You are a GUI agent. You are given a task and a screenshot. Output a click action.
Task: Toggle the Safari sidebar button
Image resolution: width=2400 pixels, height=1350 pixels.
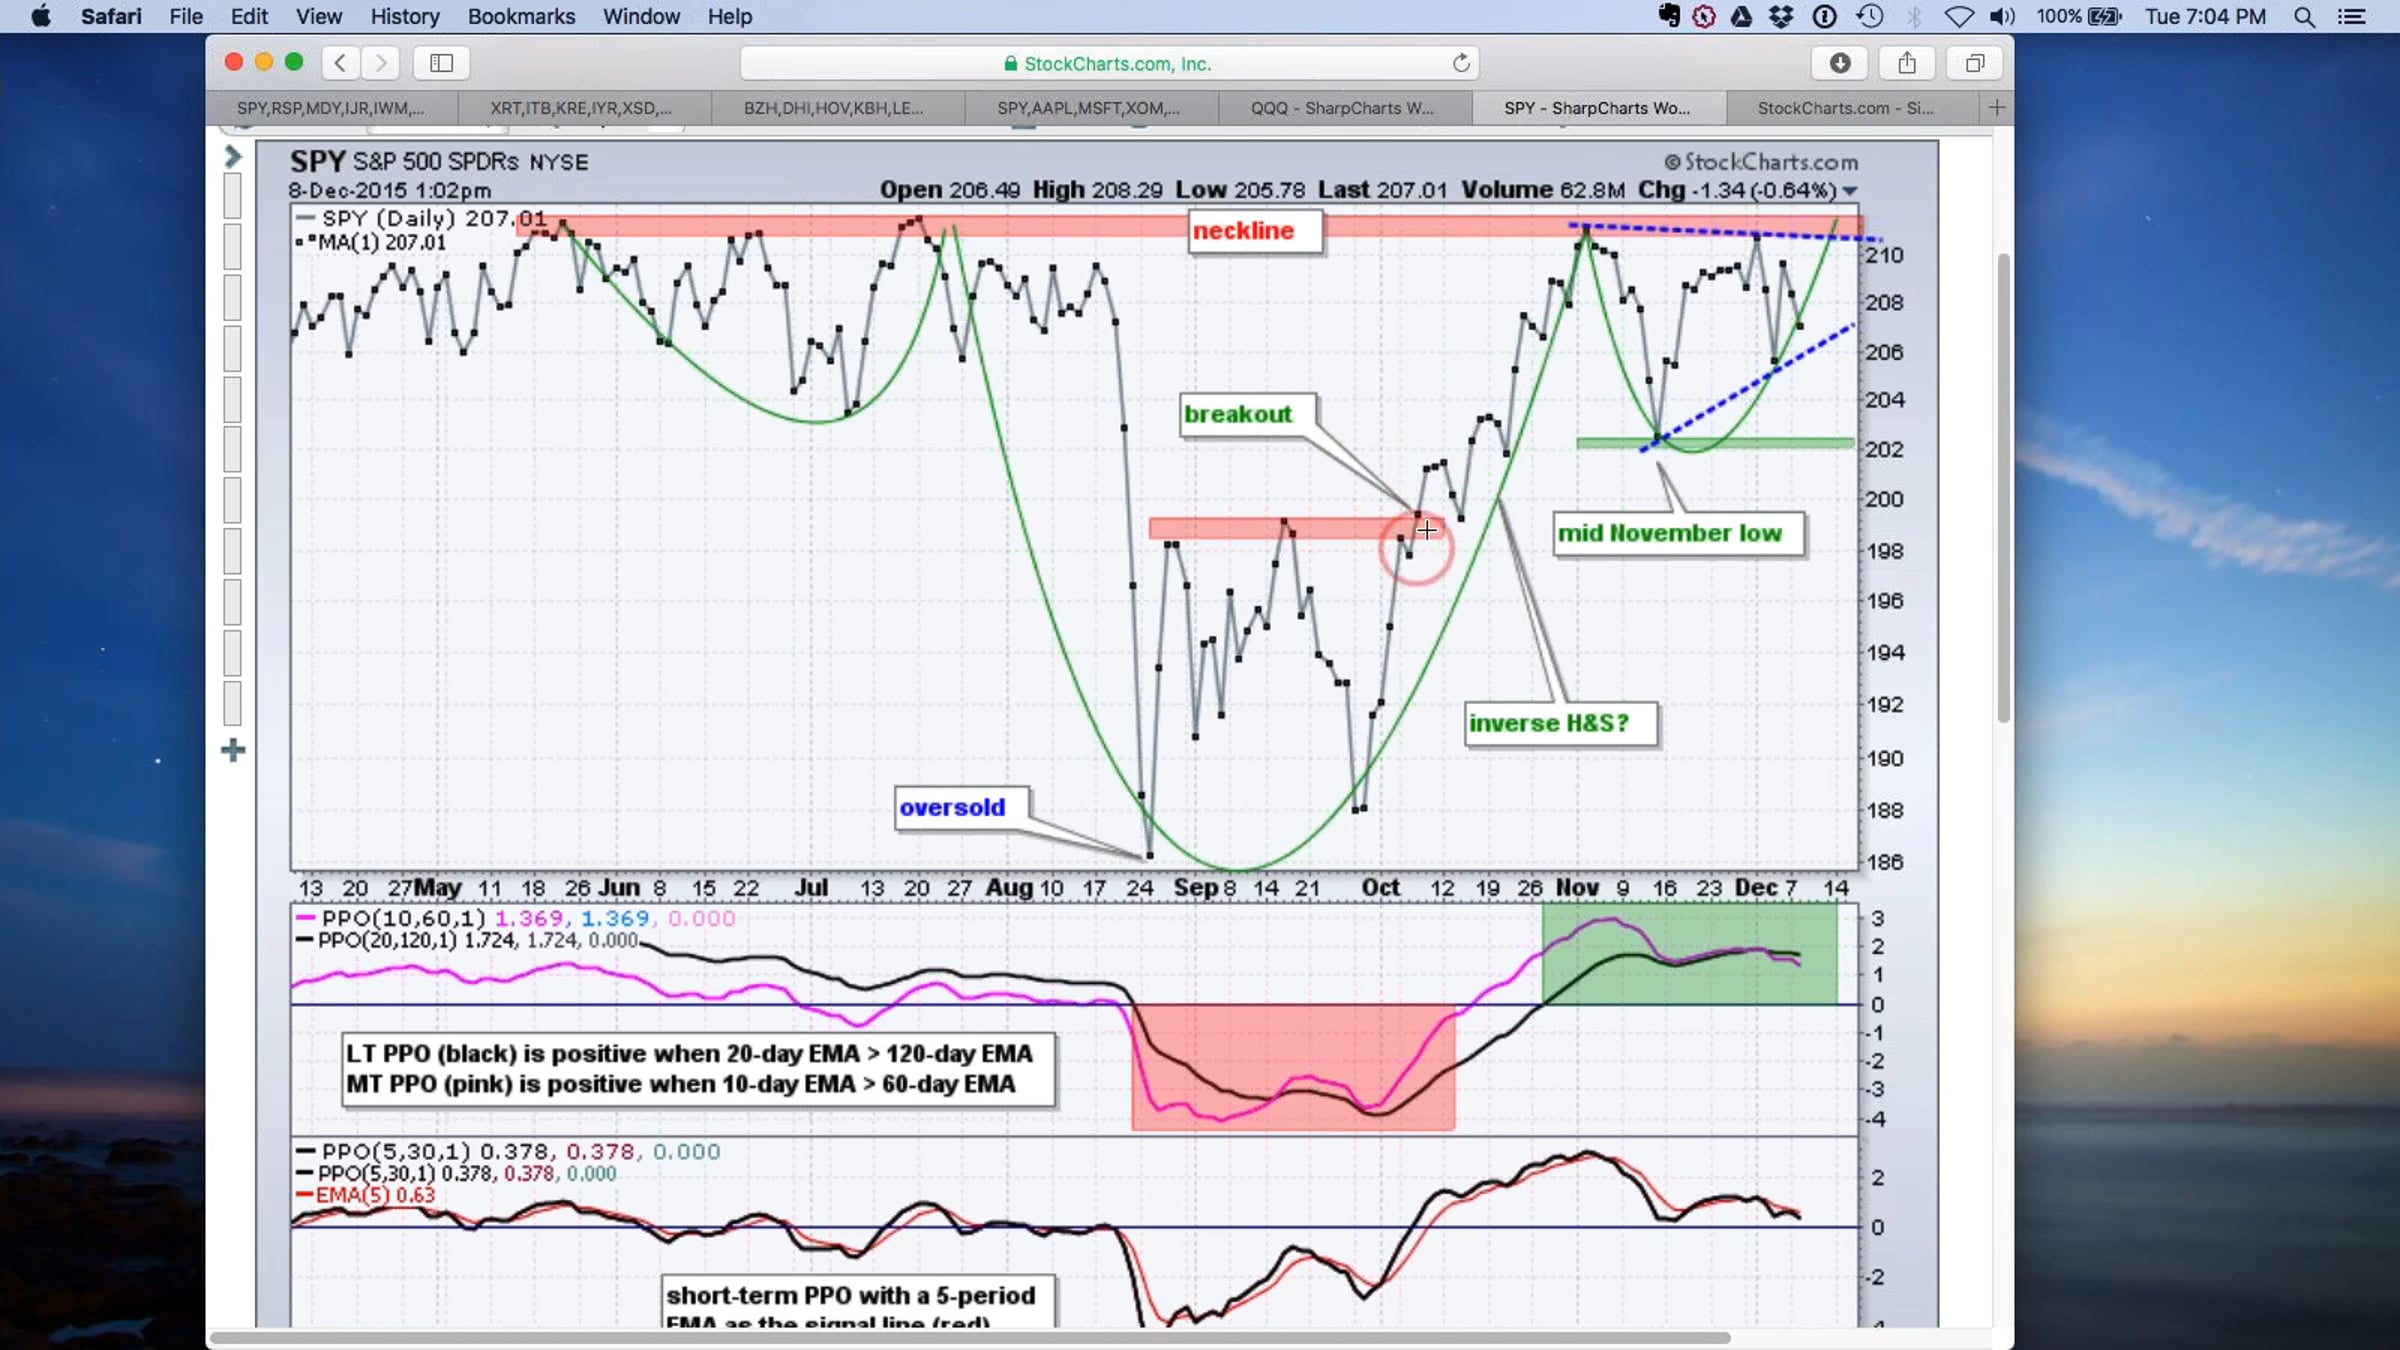point(441,63)
